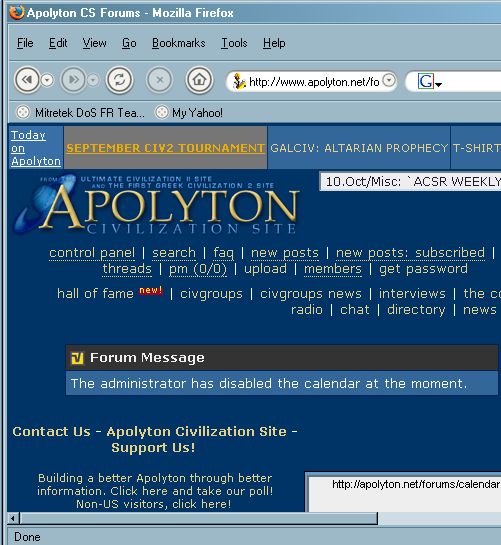The height and width of the screenshot is (545, 501).
Task: Open the faq link
Action: point(223,253)
